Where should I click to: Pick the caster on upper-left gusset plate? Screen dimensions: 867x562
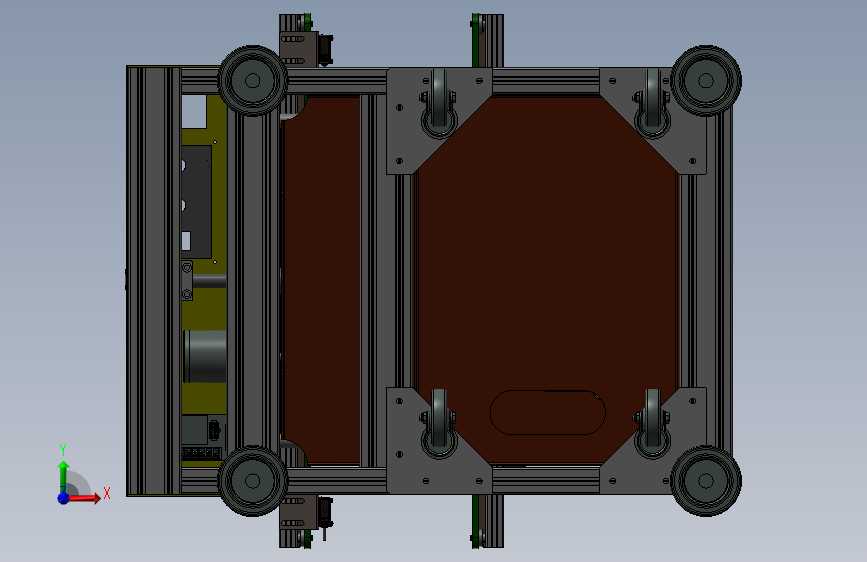coord(439,105)
